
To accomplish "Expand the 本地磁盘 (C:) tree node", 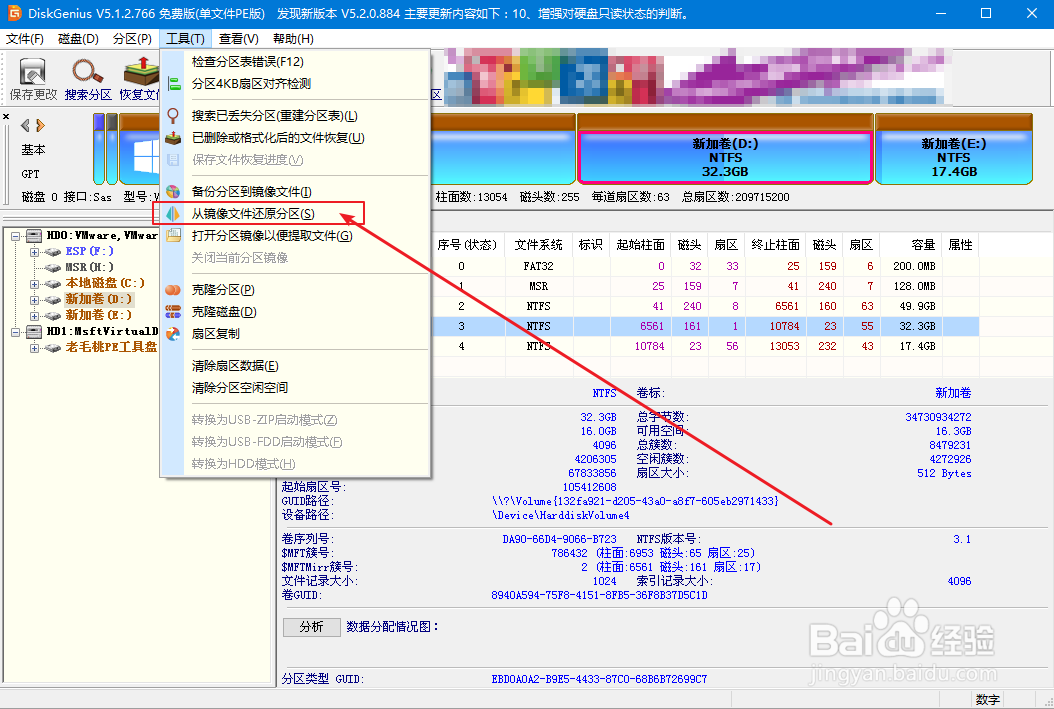I will (34, 284).
